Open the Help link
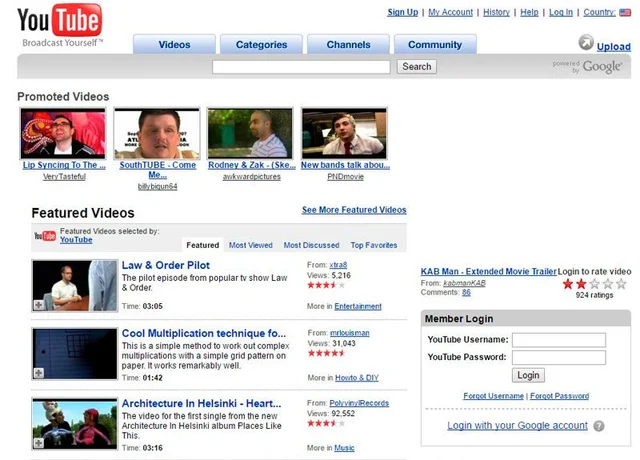This screenshot has height=460, width=640. (x=529, y=12)
